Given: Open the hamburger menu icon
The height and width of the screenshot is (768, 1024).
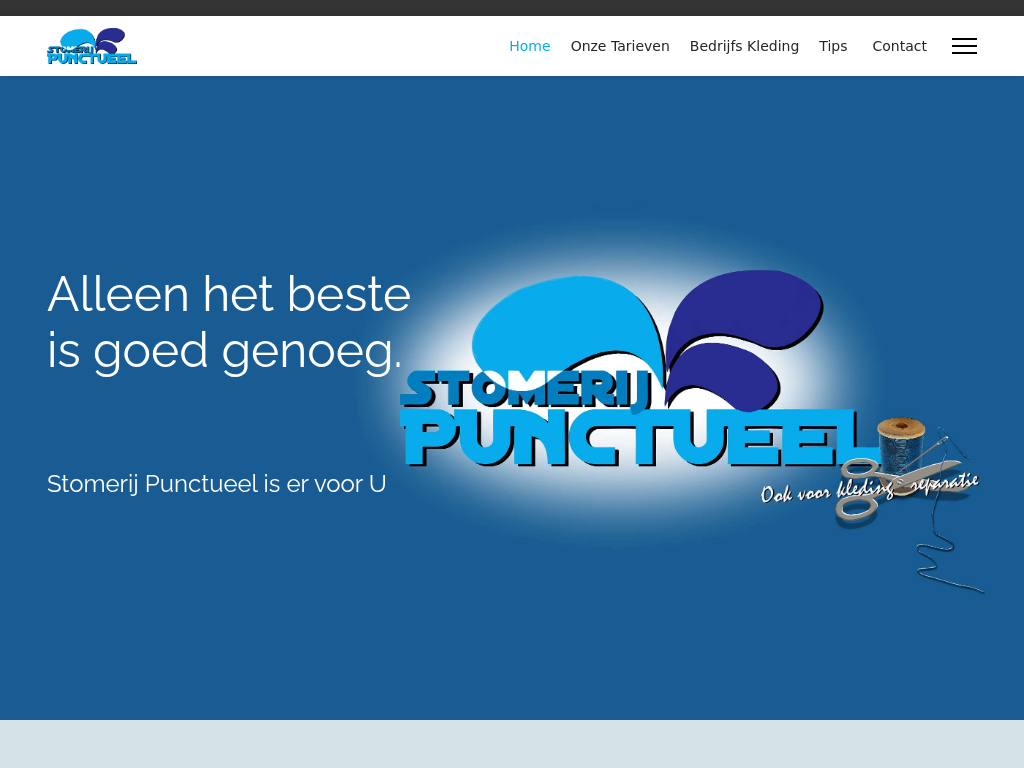Looking at the screenshot, I should 964,46.
